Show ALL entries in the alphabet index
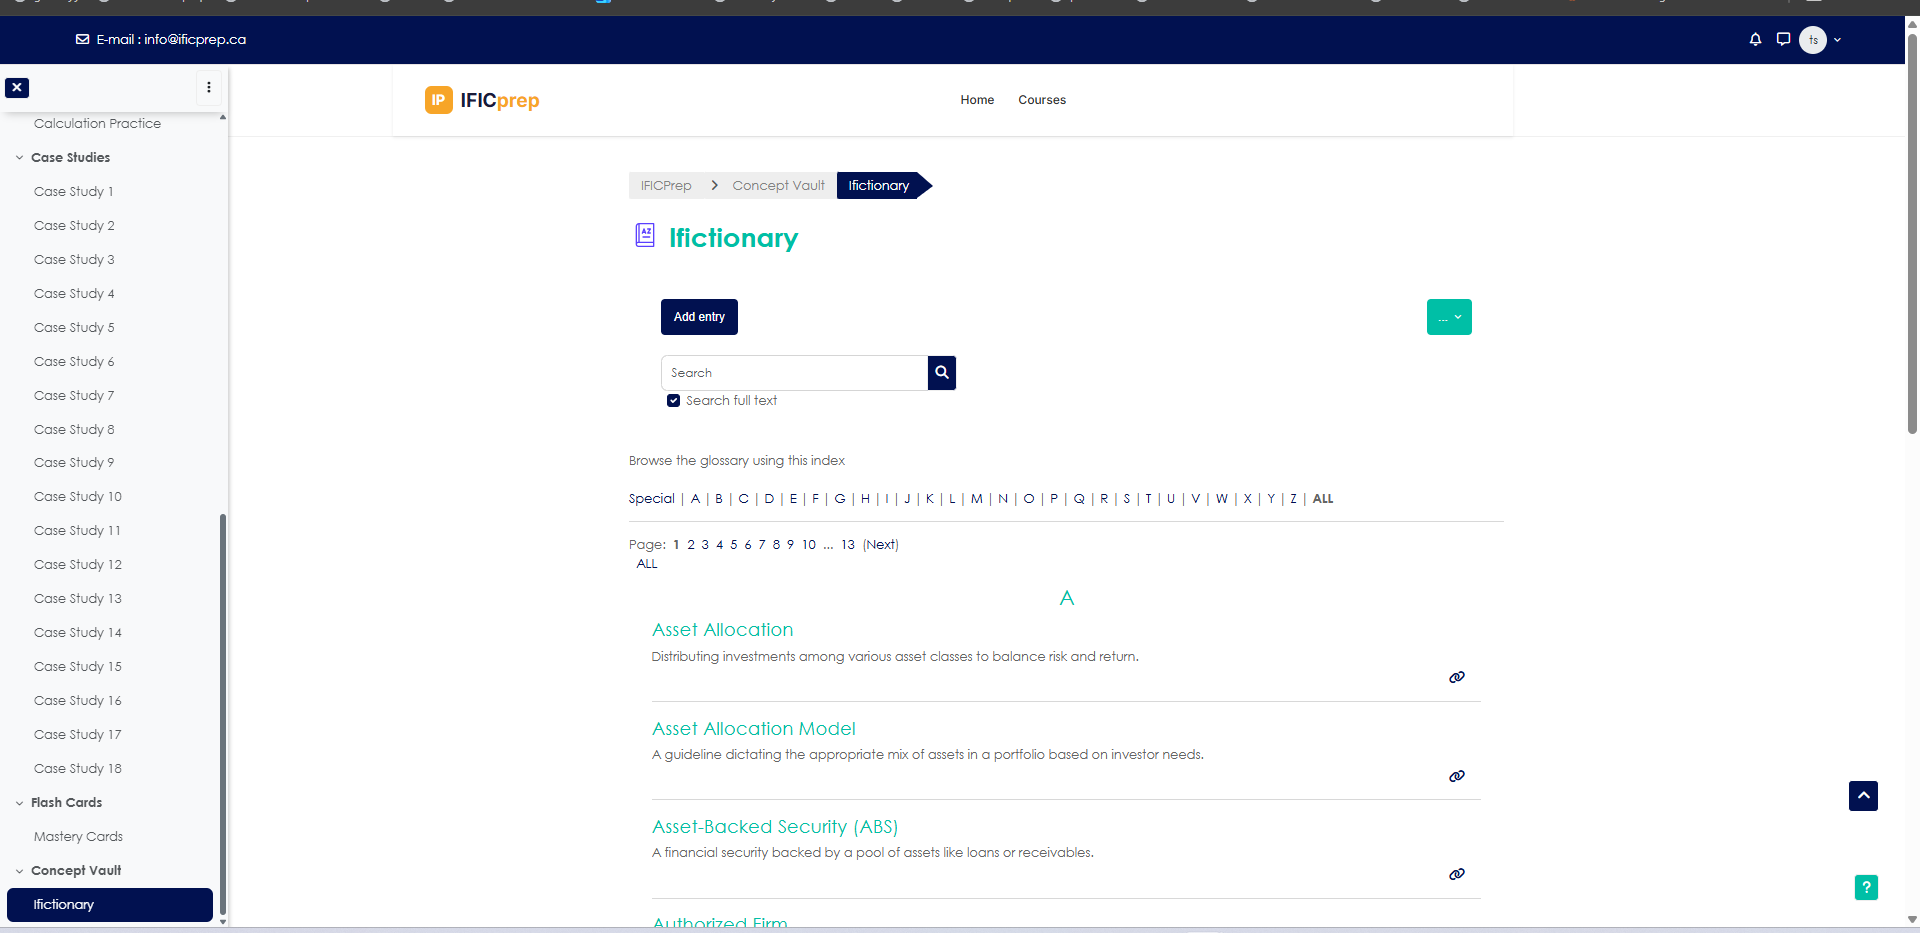The image size is (1920, 933). point(1323,498)
